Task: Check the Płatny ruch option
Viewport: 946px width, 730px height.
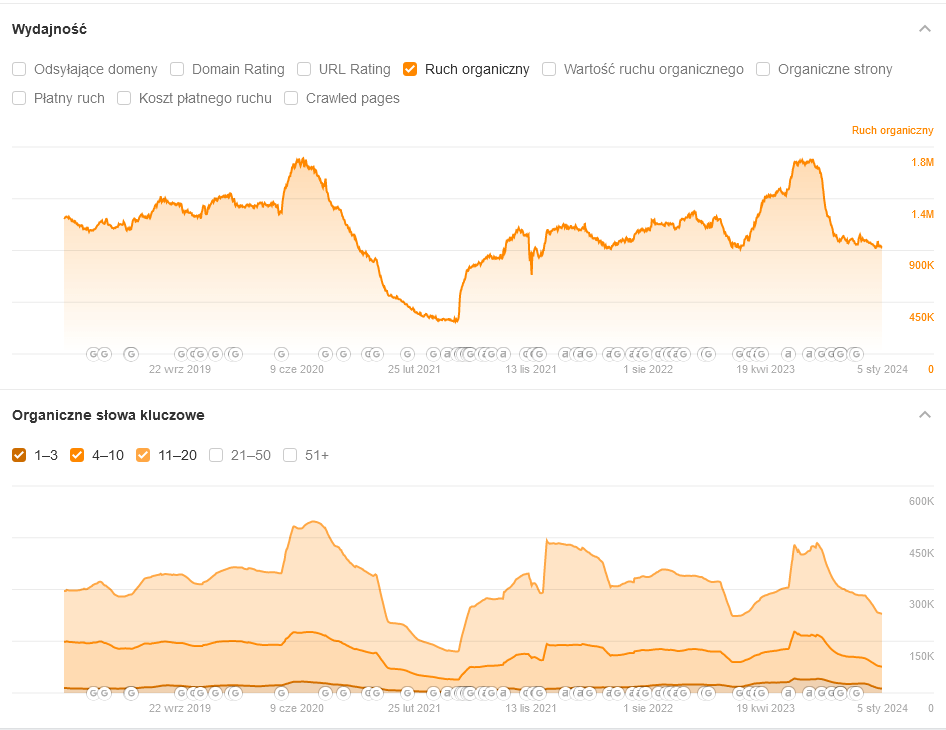Action: pyautogui.click(x=19, y=98)
